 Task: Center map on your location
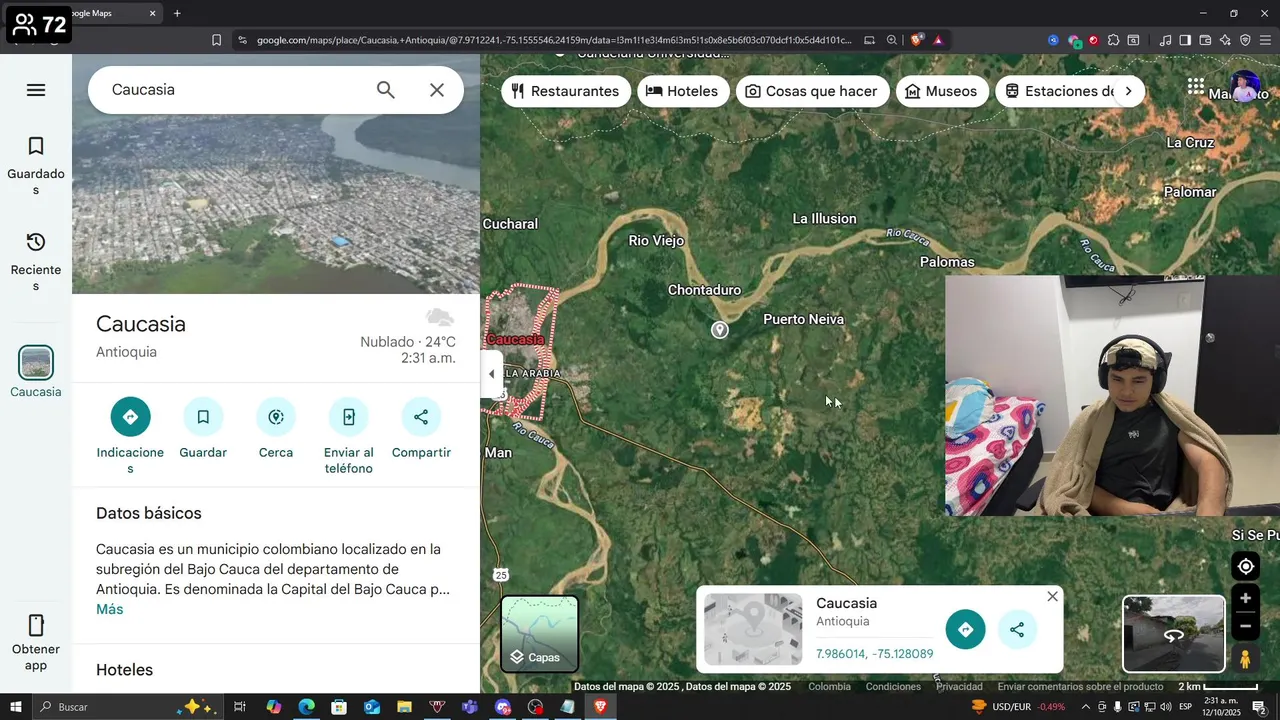(x=1245, y=567)
